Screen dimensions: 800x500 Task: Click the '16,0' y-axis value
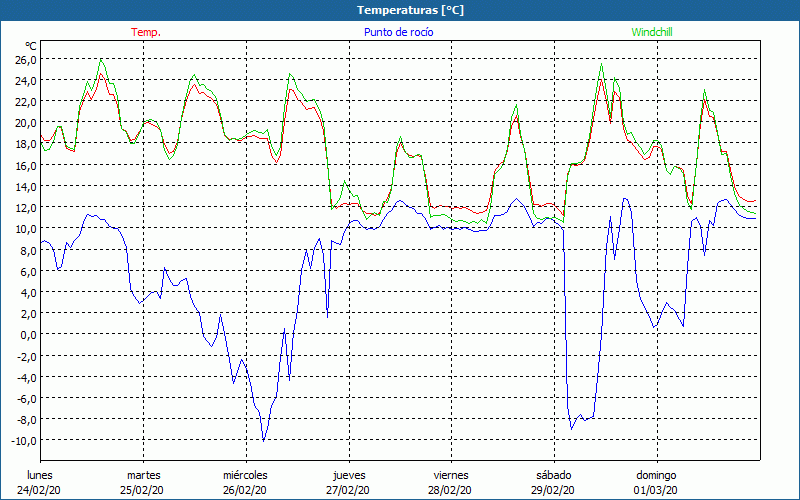[26, 165]
